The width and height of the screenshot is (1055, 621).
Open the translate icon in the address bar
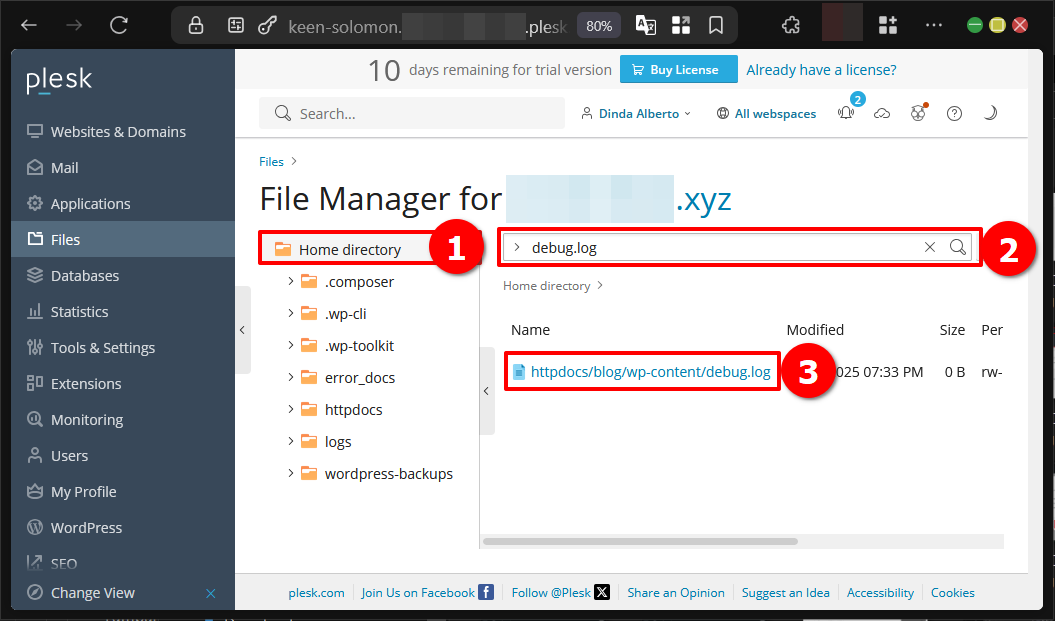coord(645,24)
